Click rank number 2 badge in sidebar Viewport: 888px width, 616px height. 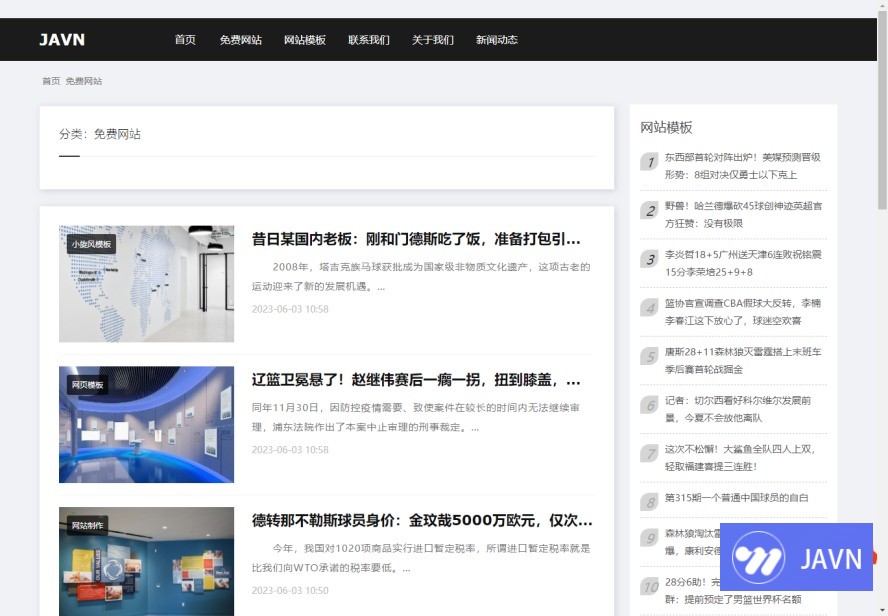(x=650, y=211)
